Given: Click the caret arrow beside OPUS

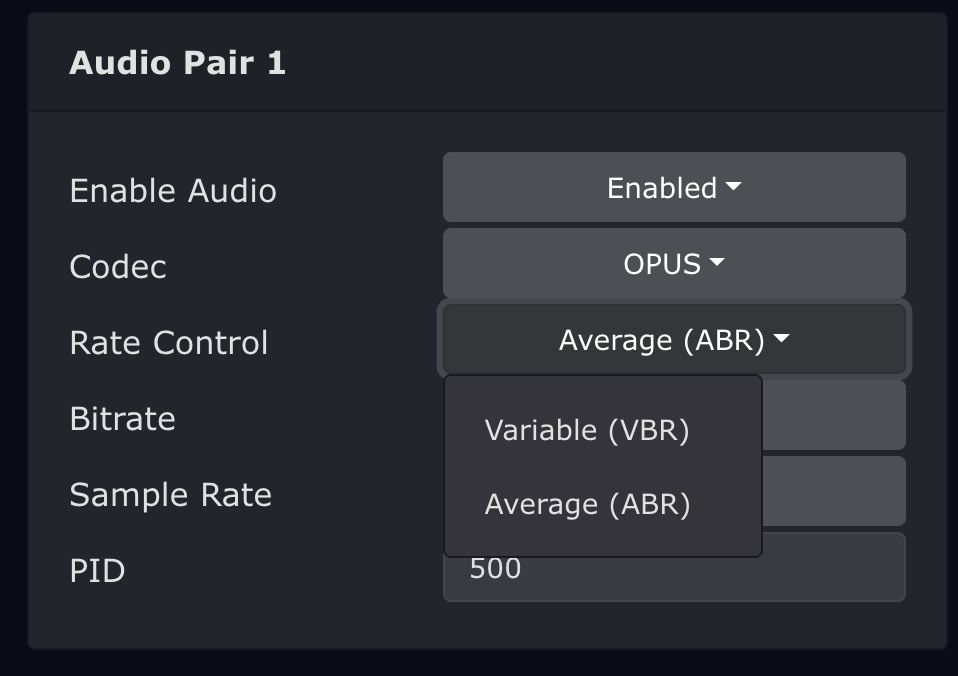Looking at the screenshot, I should pyautogui.click(x=717, y=264).
